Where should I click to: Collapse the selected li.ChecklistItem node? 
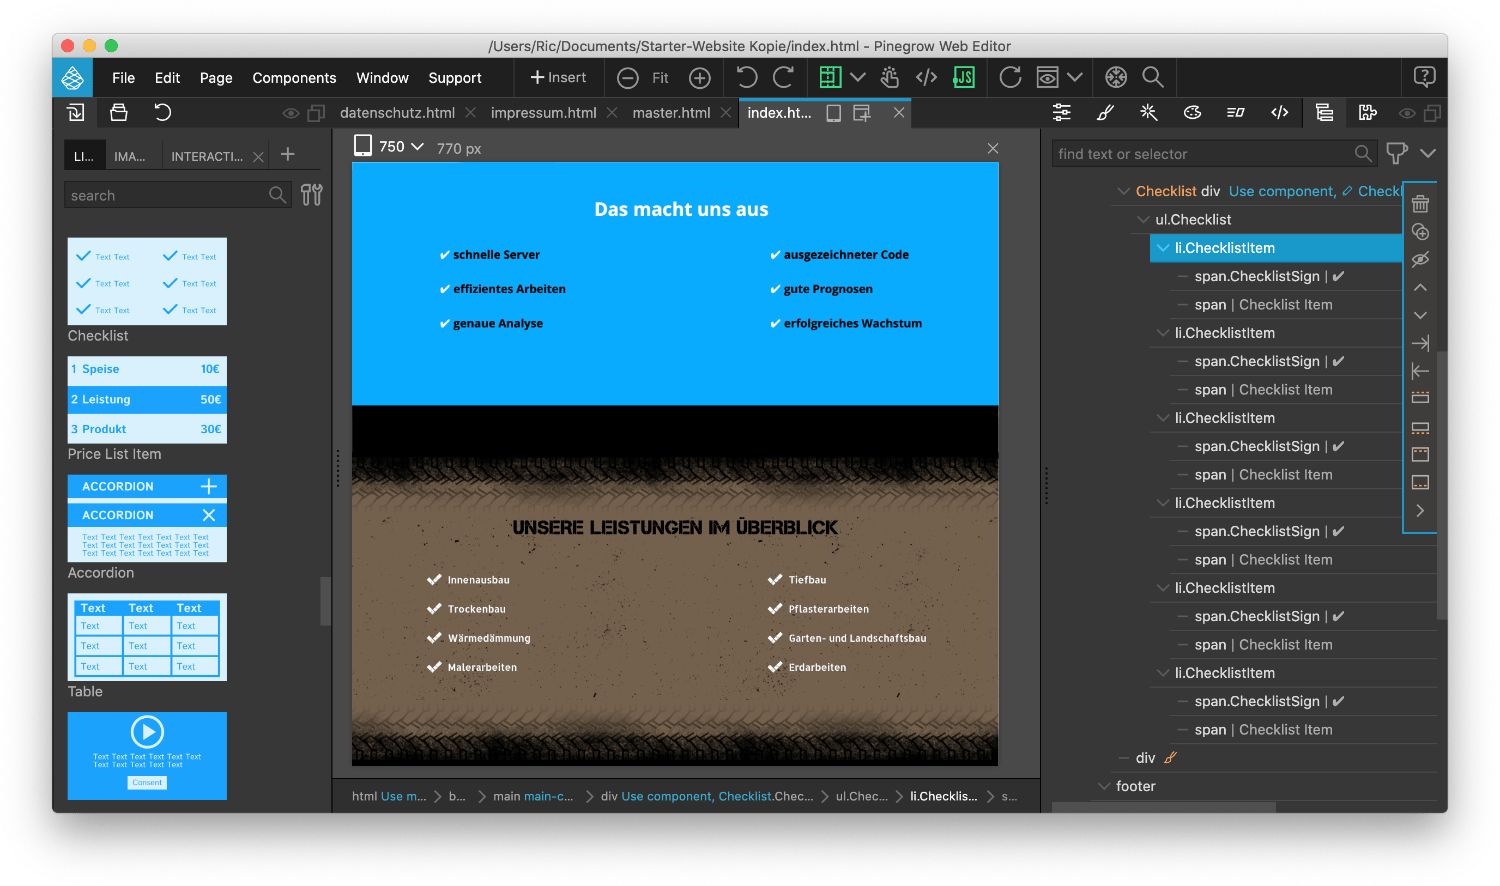pos(1163,248)
